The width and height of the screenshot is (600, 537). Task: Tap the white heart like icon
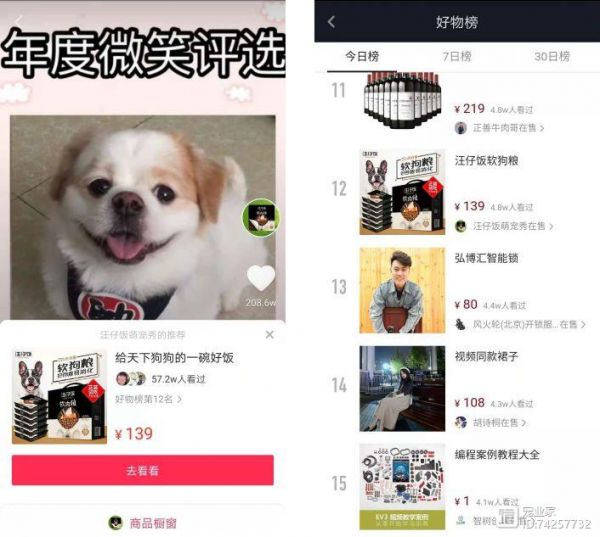click(x=261, y=277)
